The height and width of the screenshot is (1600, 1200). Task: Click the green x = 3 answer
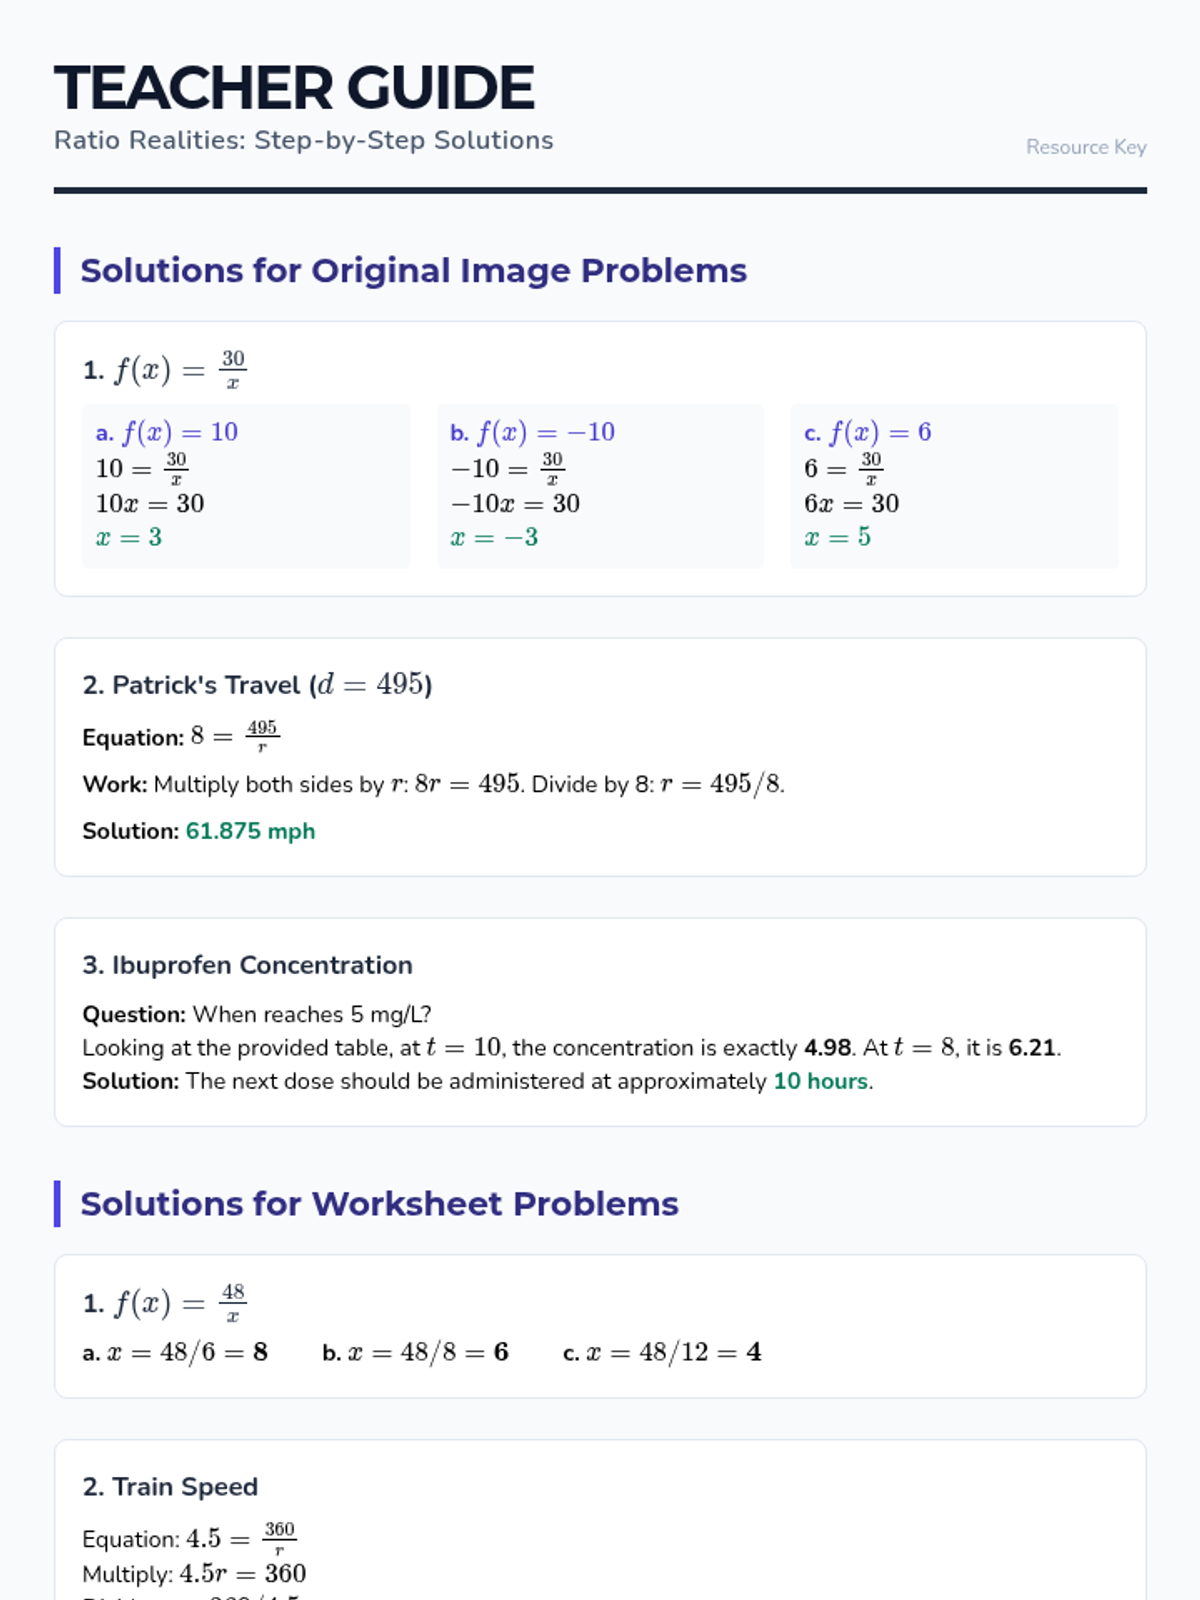(x=129, y=537)
